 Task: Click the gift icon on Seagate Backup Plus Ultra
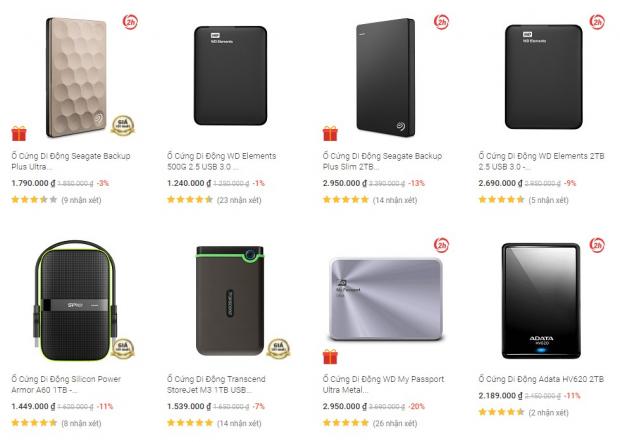pyautogui.click(x=19, y=133)
